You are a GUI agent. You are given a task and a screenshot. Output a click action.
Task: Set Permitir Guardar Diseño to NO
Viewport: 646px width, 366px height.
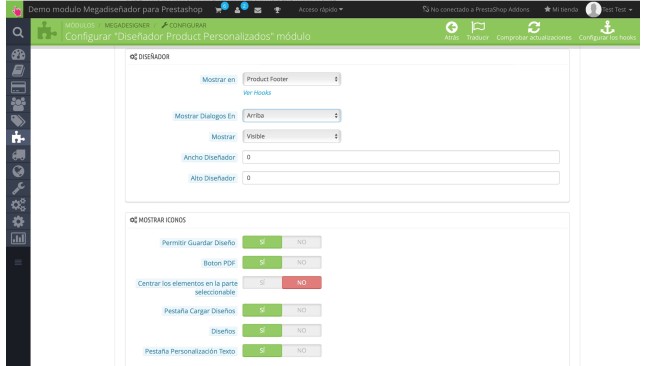click(x=302, y=242)
